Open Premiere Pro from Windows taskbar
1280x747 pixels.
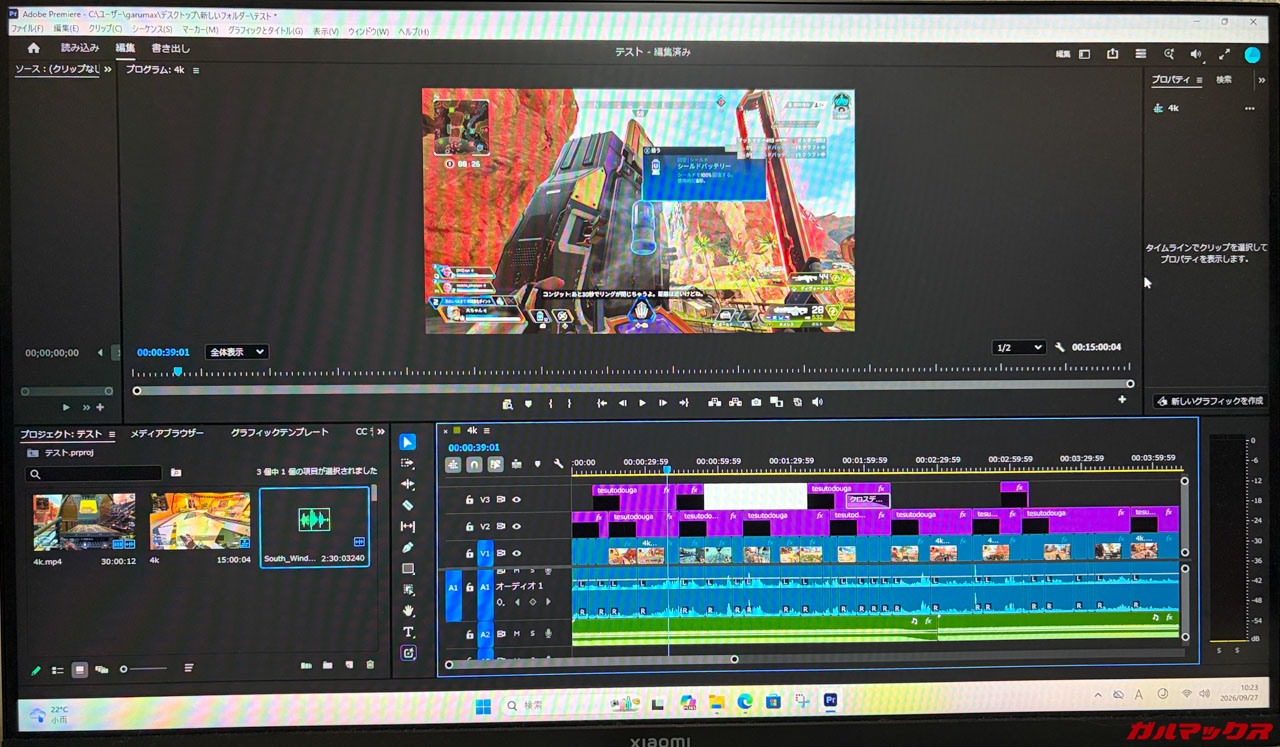tap(830, 701)
